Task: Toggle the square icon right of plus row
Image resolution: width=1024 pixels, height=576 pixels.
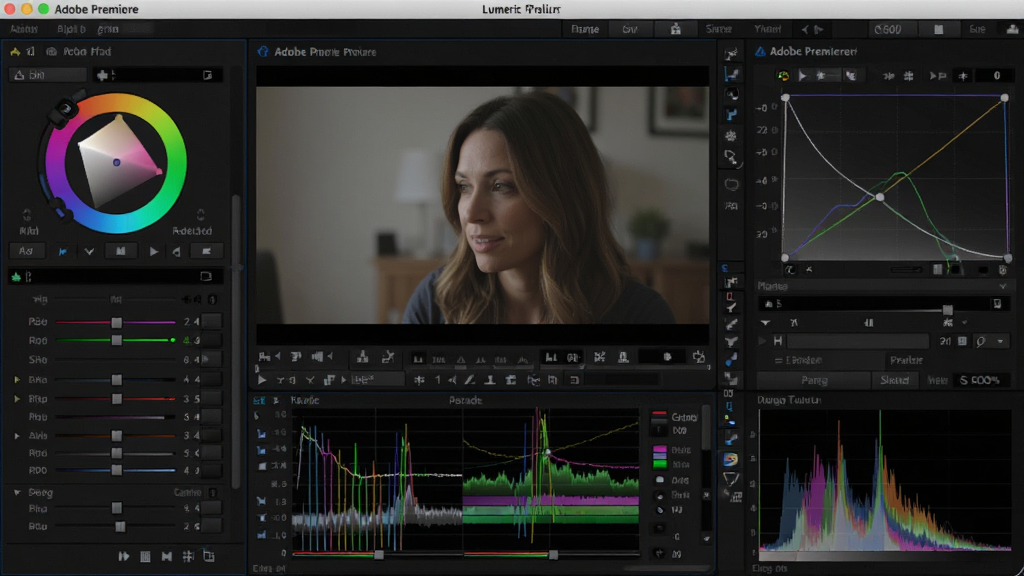Action: pyautogui.click(x=207, y=75)
